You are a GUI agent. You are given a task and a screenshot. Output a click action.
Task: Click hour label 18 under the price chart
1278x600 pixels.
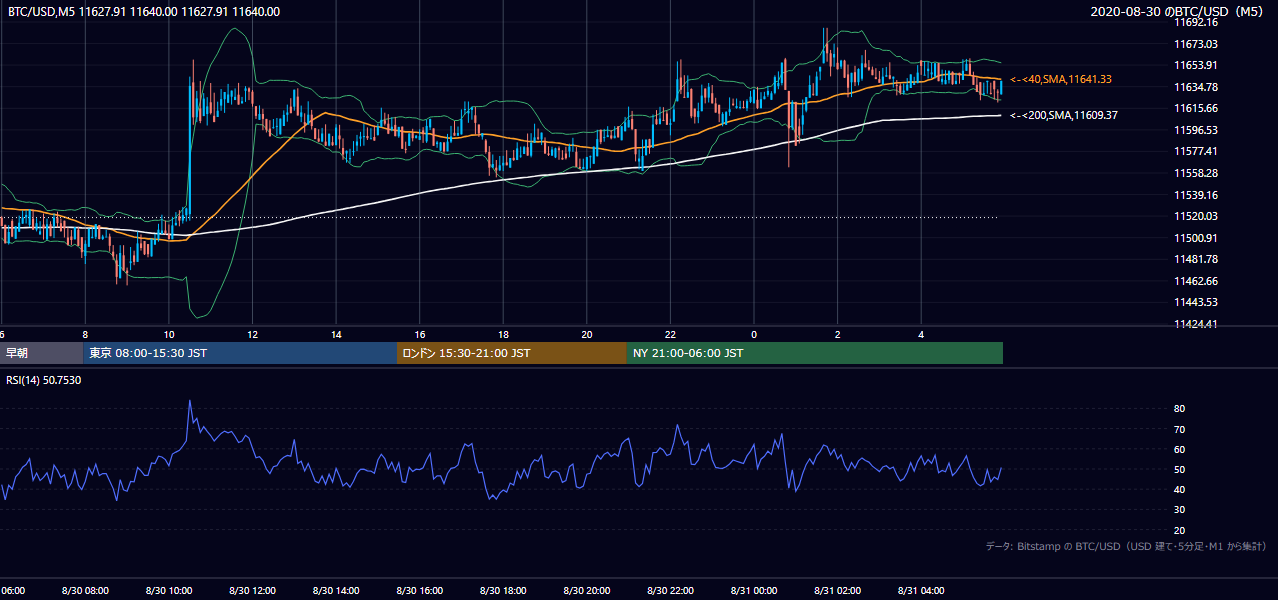pos(503,335)
